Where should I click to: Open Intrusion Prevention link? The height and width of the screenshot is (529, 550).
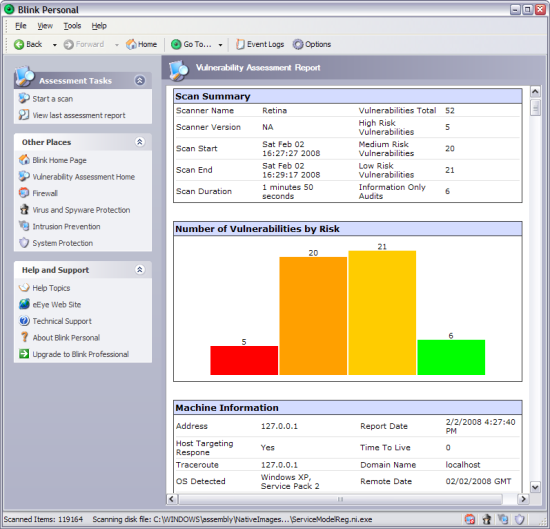coord(66,227)
